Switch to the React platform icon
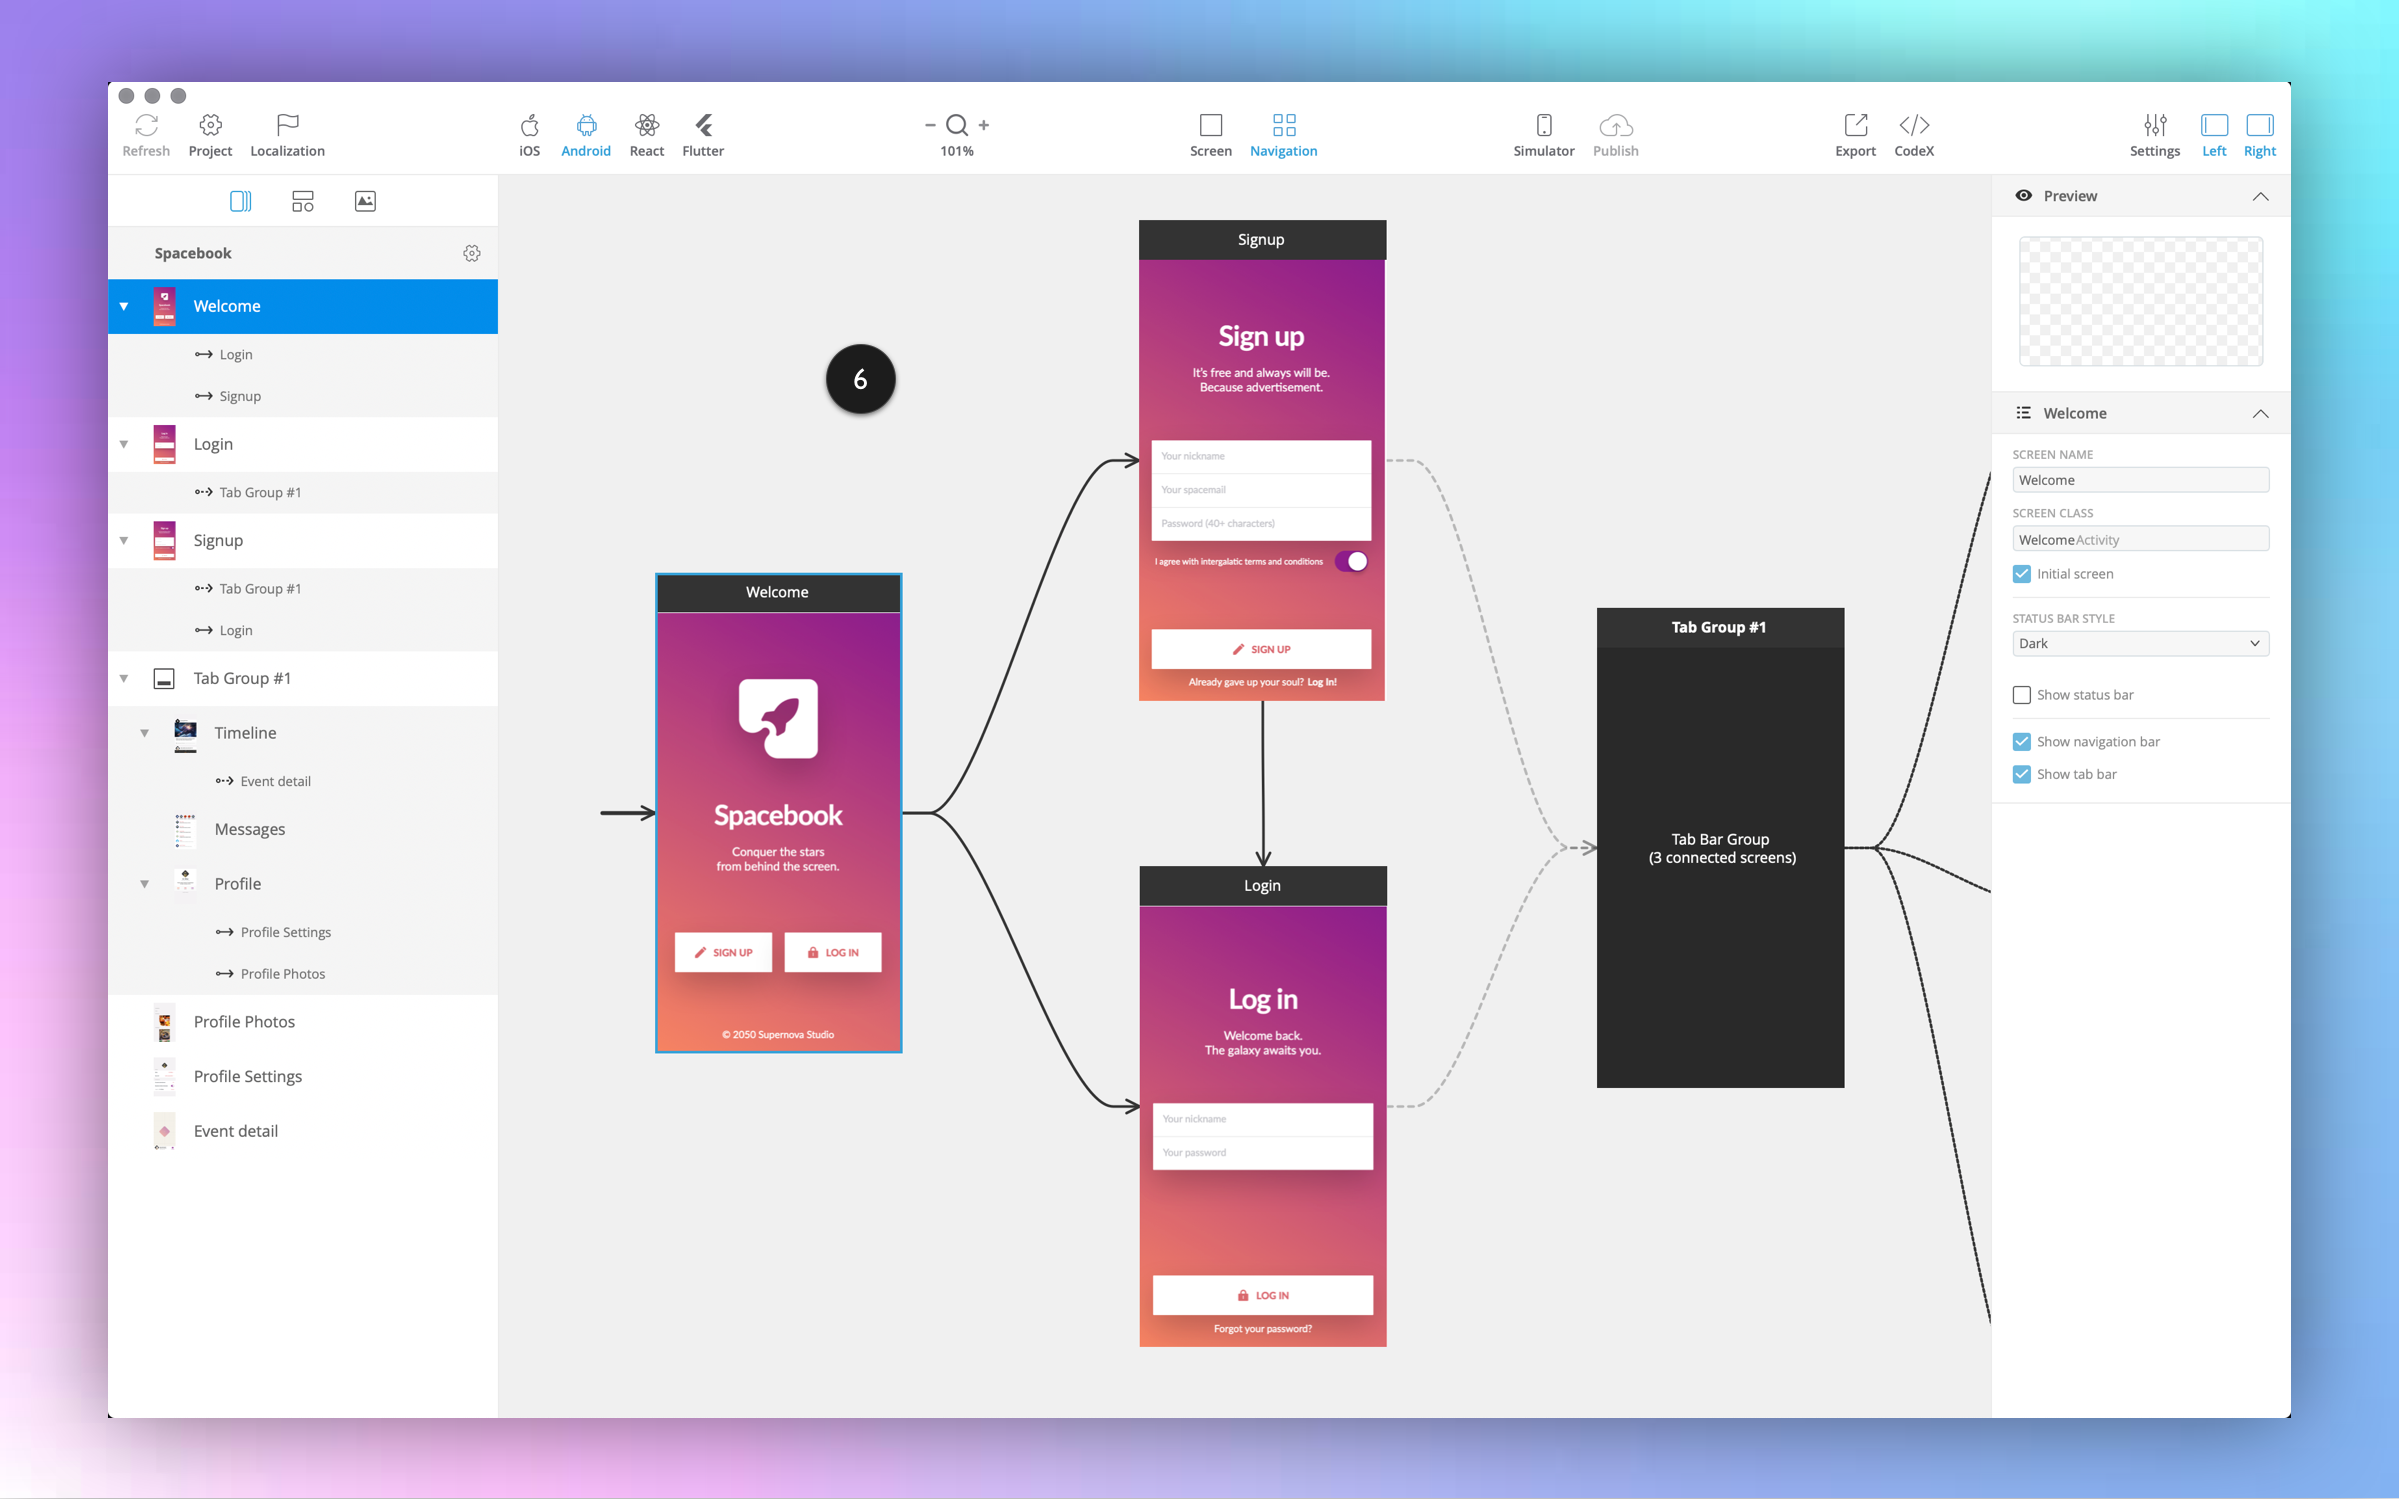The width and height of the screenshot is (2399, 1499). [646, 126]
